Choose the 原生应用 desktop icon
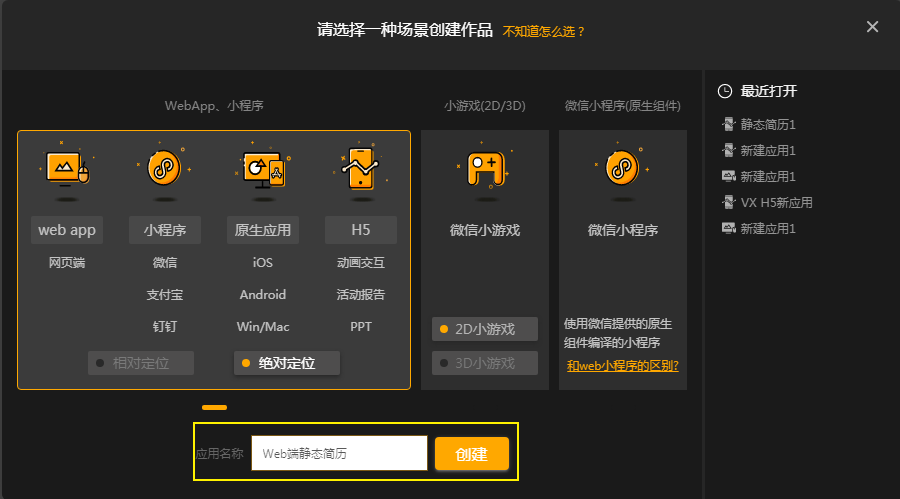The width and height of the screenshot is (900, 499). tap(263, 169)
